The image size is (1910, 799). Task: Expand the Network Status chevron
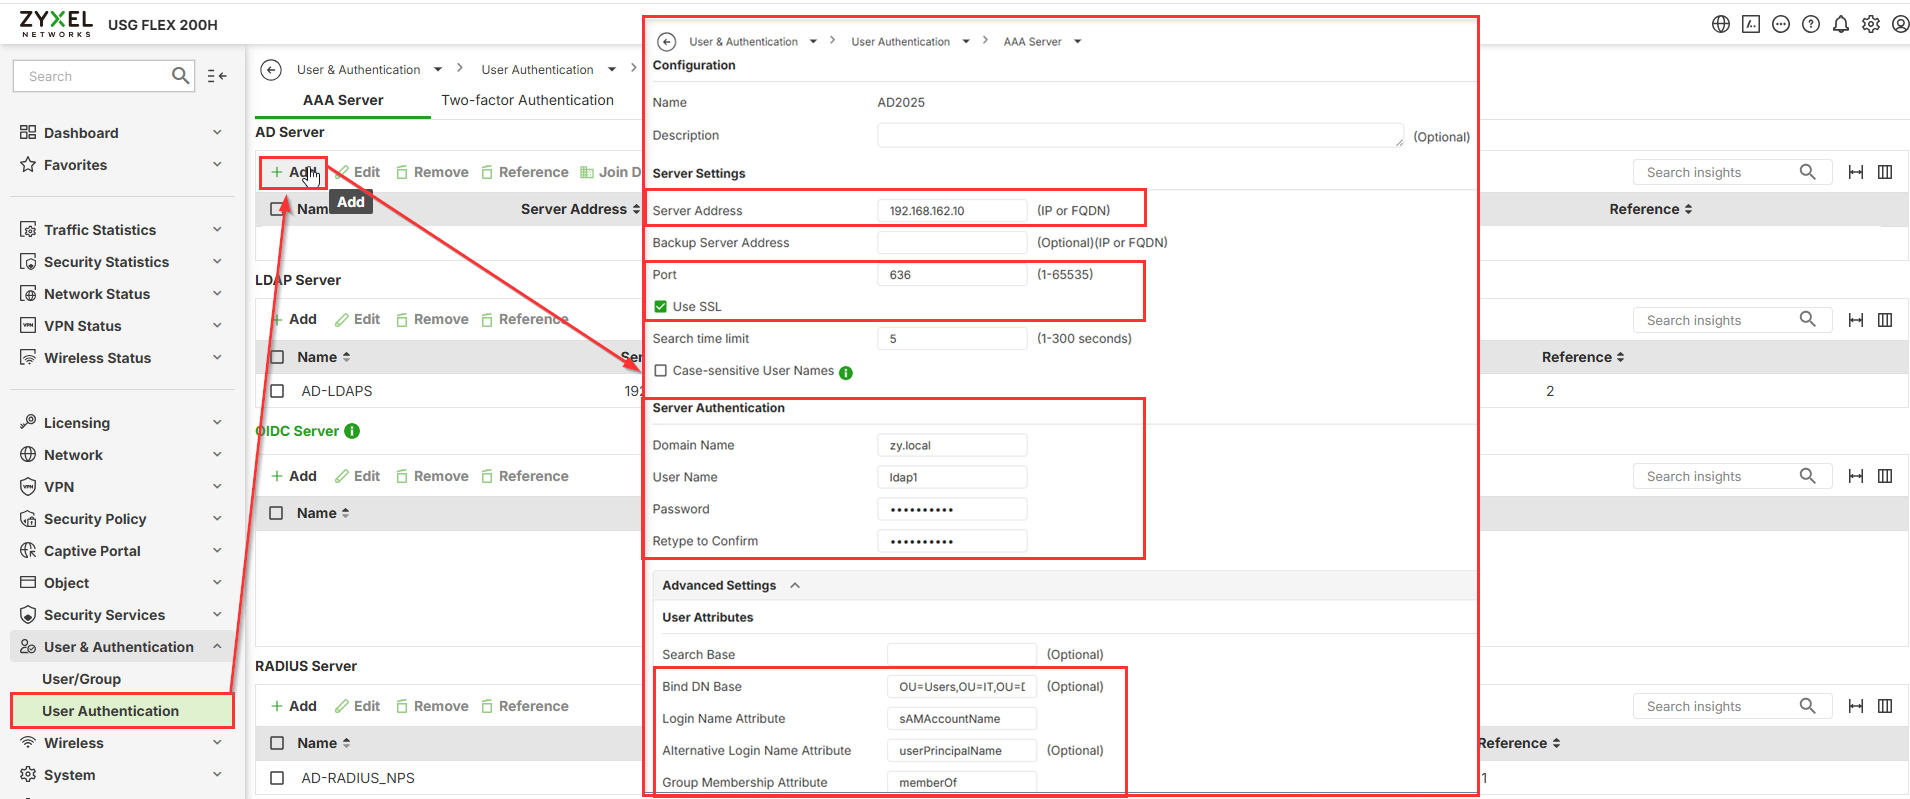coord(217,294)
